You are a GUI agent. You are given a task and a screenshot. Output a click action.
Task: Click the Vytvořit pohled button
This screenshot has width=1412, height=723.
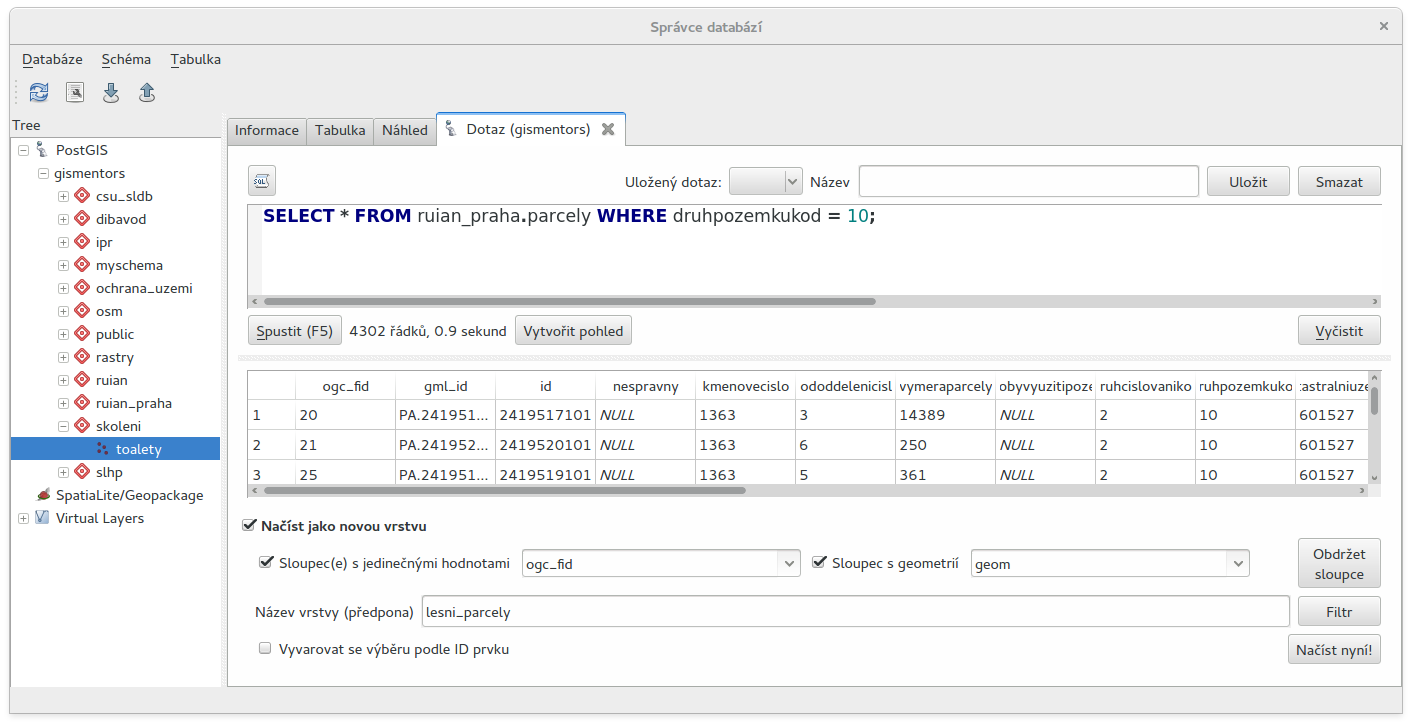573,330
